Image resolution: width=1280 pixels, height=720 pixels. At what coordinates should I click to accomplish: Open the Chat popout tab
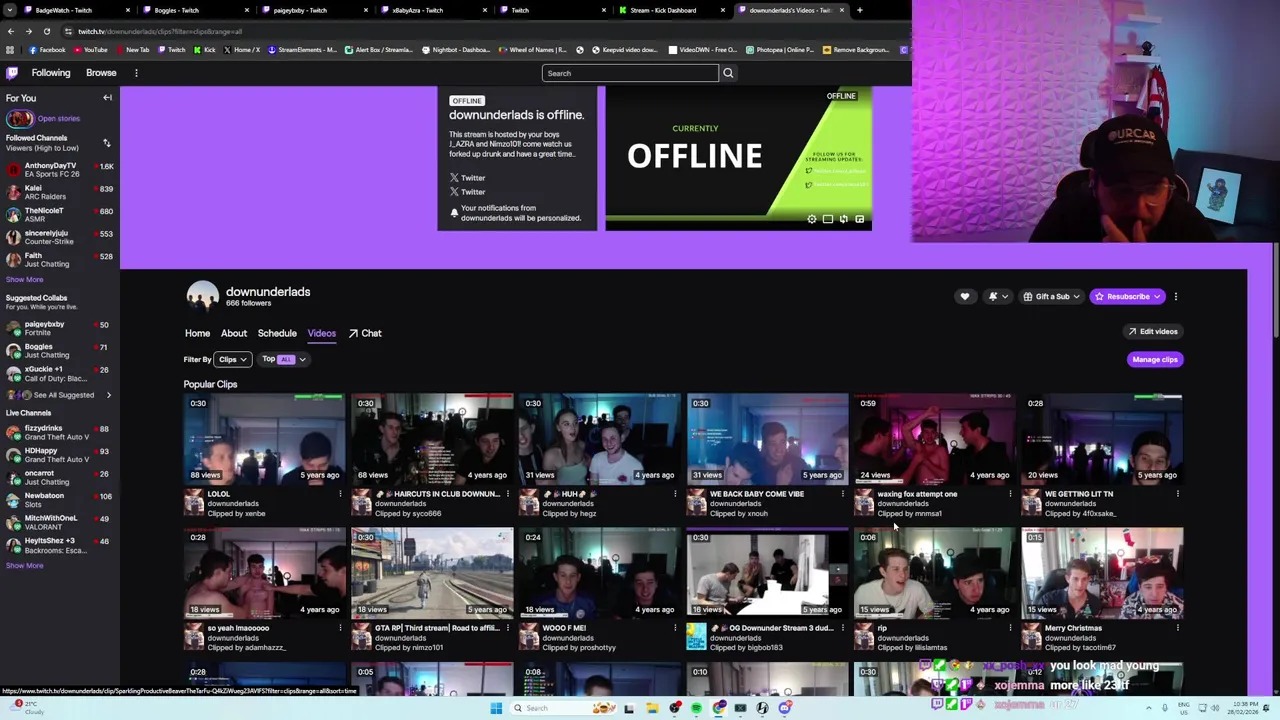pos(365,333)
